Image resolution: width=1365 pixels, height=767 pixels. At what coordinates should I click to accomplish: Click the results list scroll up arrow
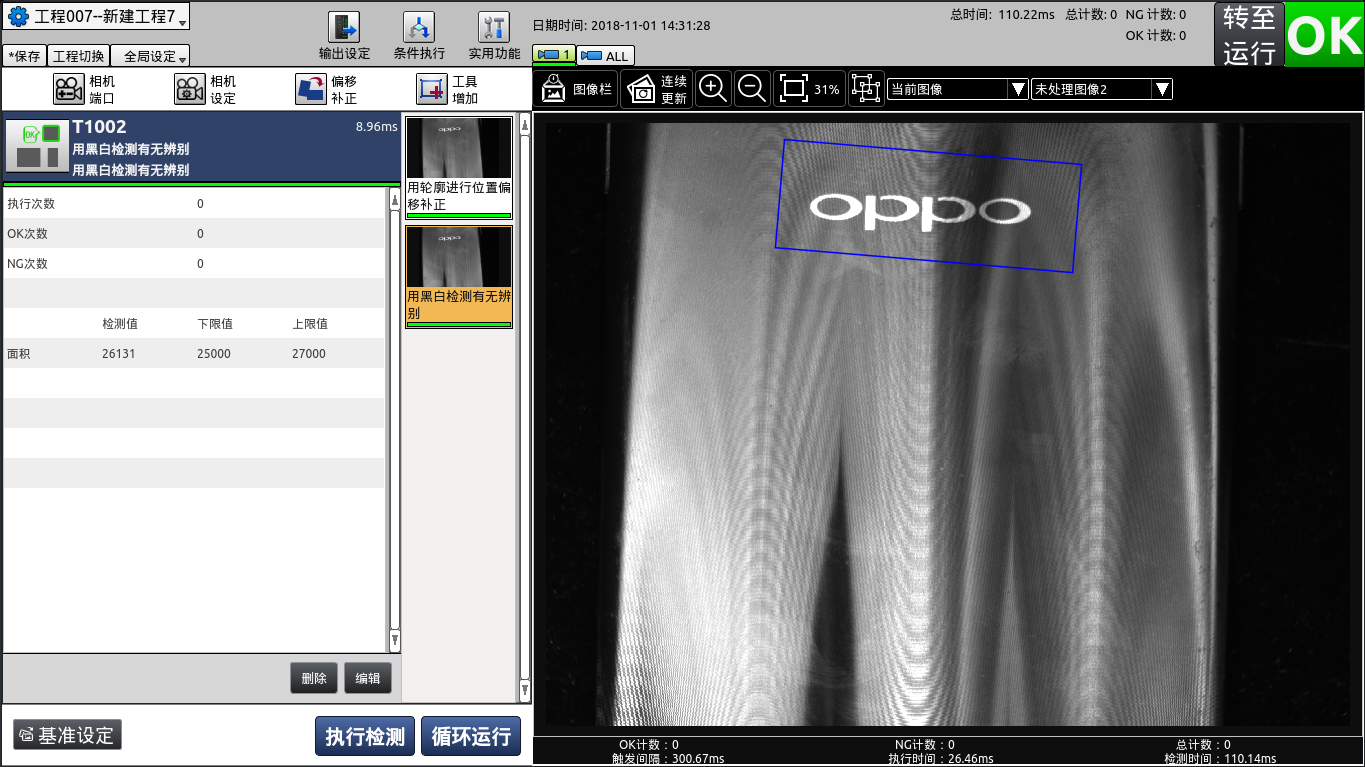[x=394, y=201]
